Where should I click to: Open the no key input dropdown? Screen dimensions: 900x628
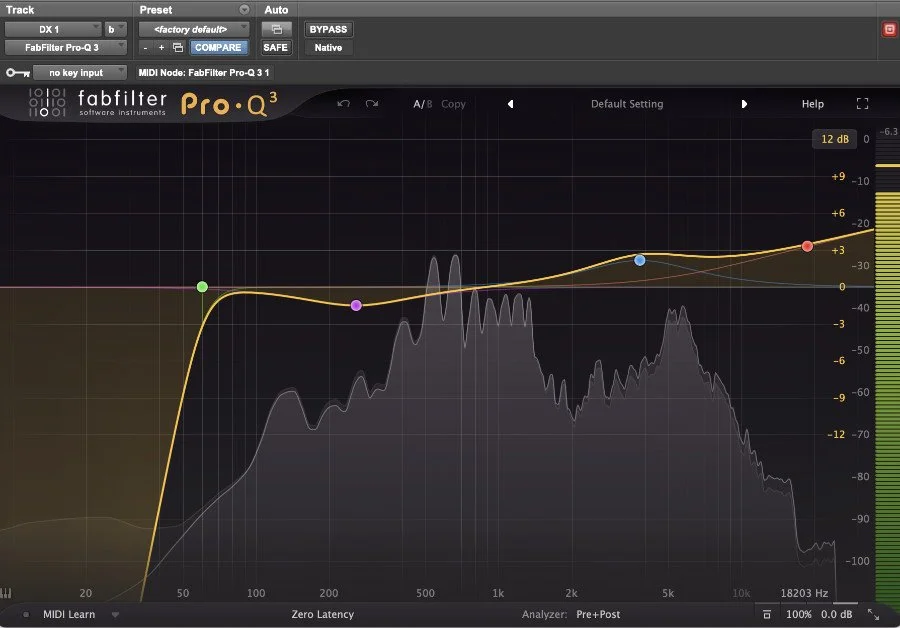coord(79,73)
